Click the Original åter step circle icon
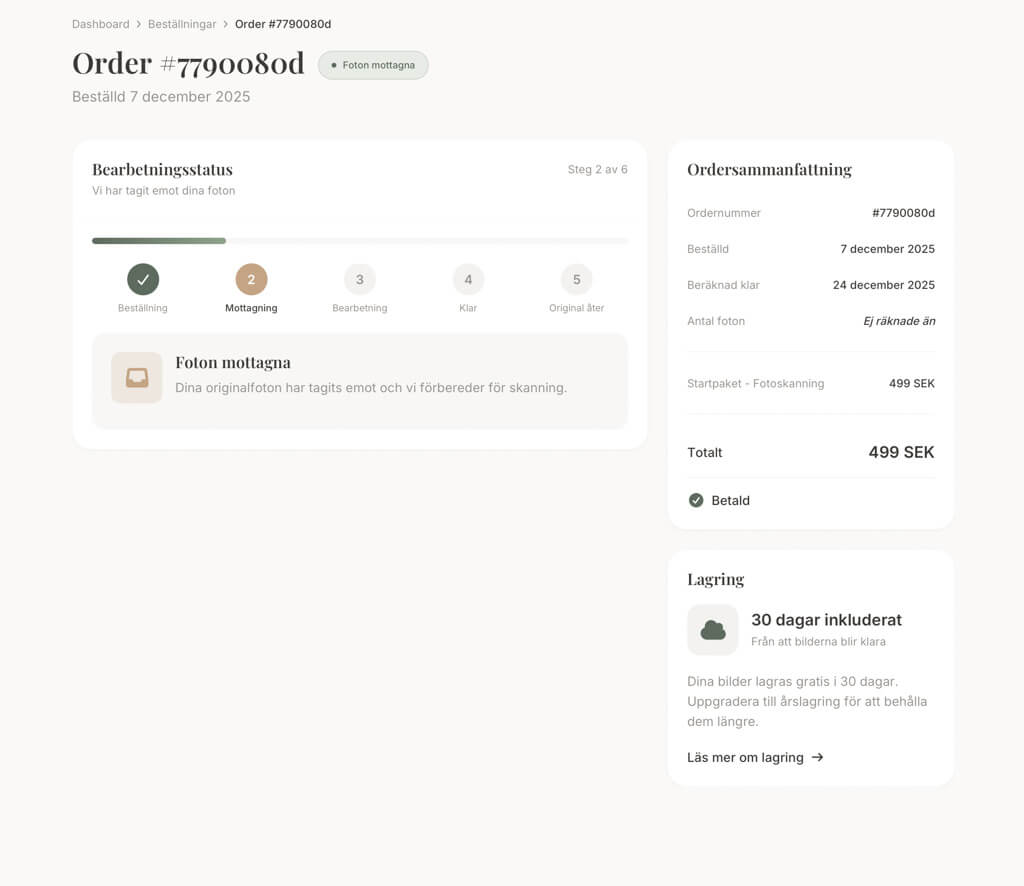Image resolution: width=1024 pixels, height=886 pixels. point(576,281)
